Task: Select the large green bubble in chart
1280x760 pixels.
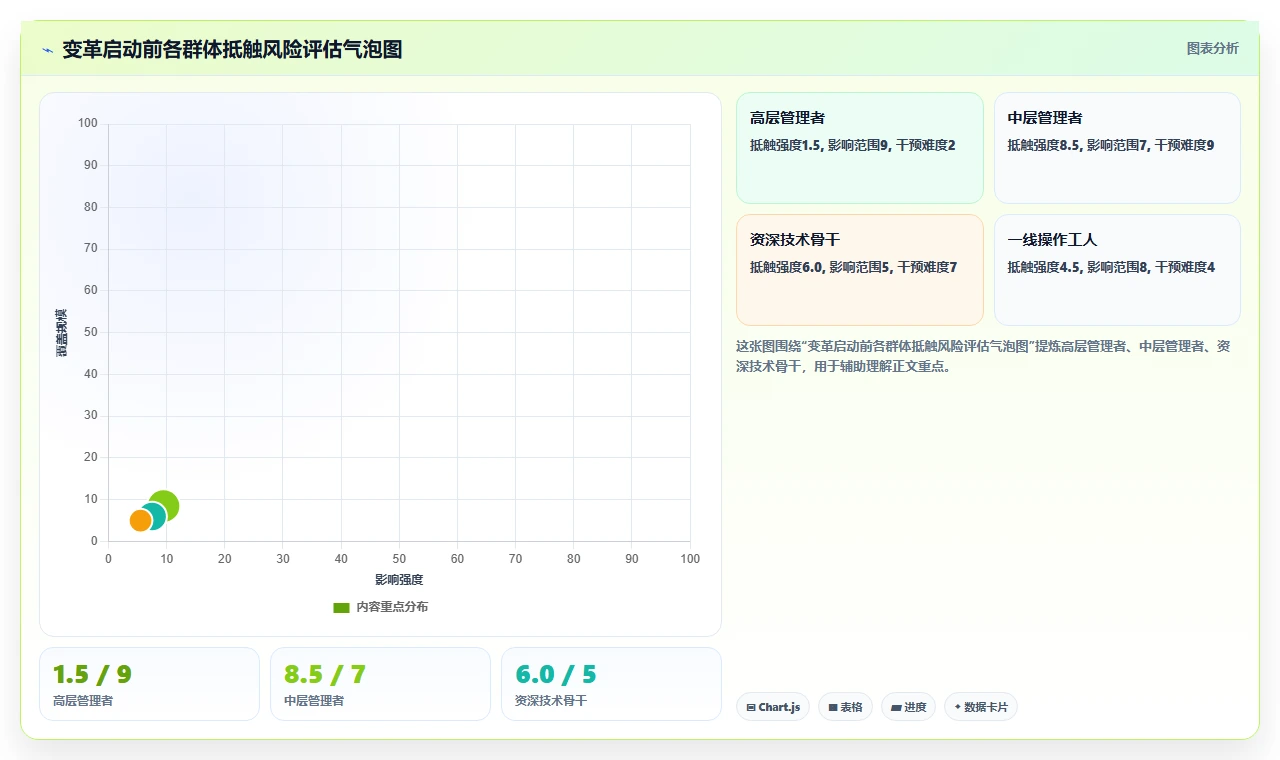Action: tap(164, 506)
